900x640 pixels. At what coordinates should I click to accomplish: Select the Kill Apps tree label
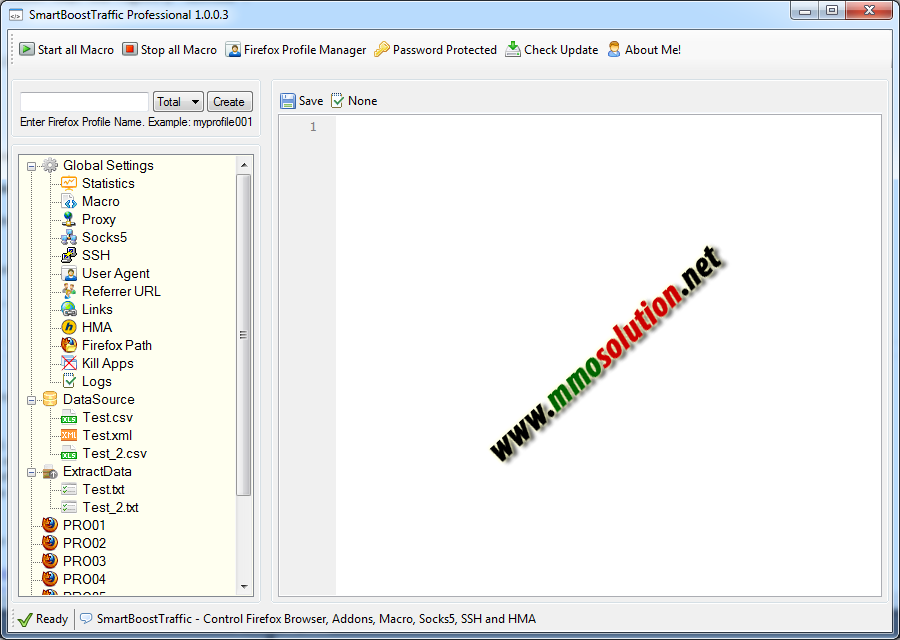(108, 363)
